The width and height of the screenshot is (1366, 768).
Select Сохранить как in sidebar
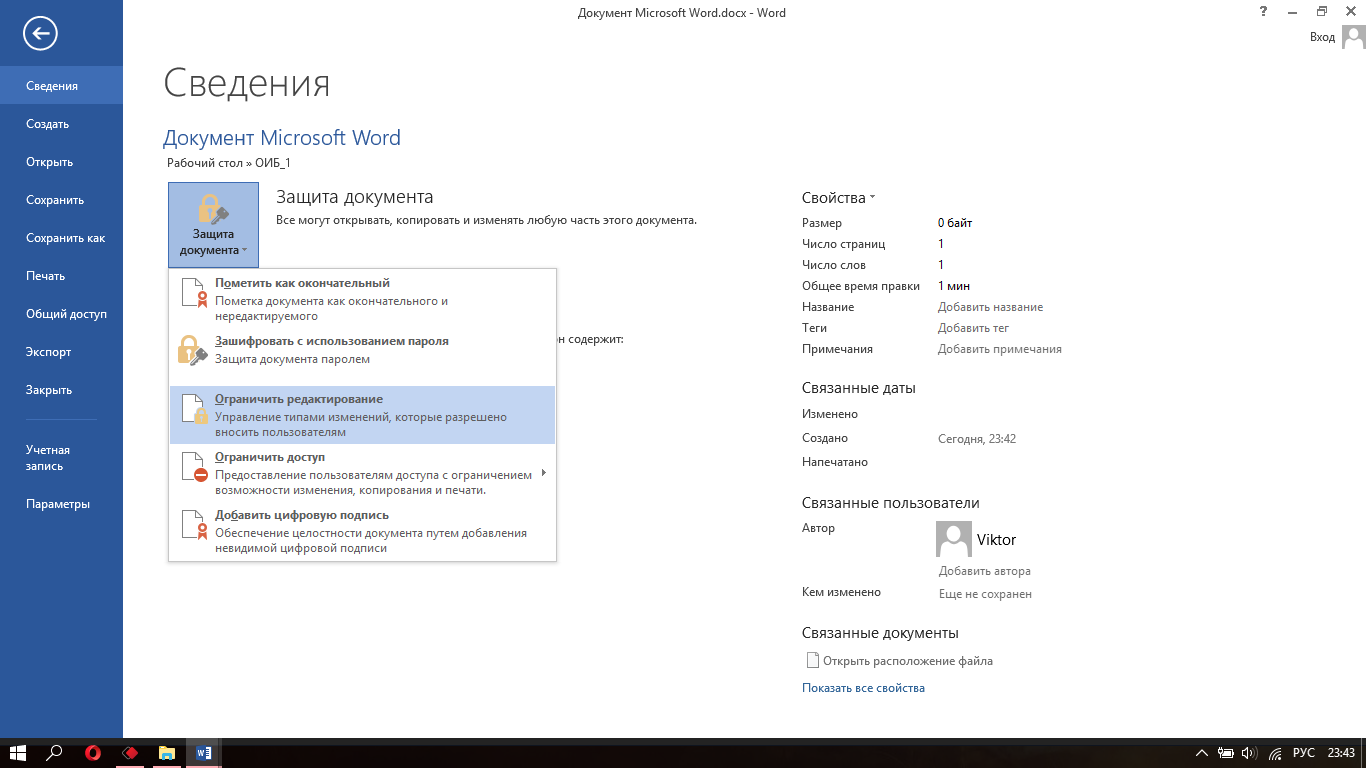(x=61, y=238)
